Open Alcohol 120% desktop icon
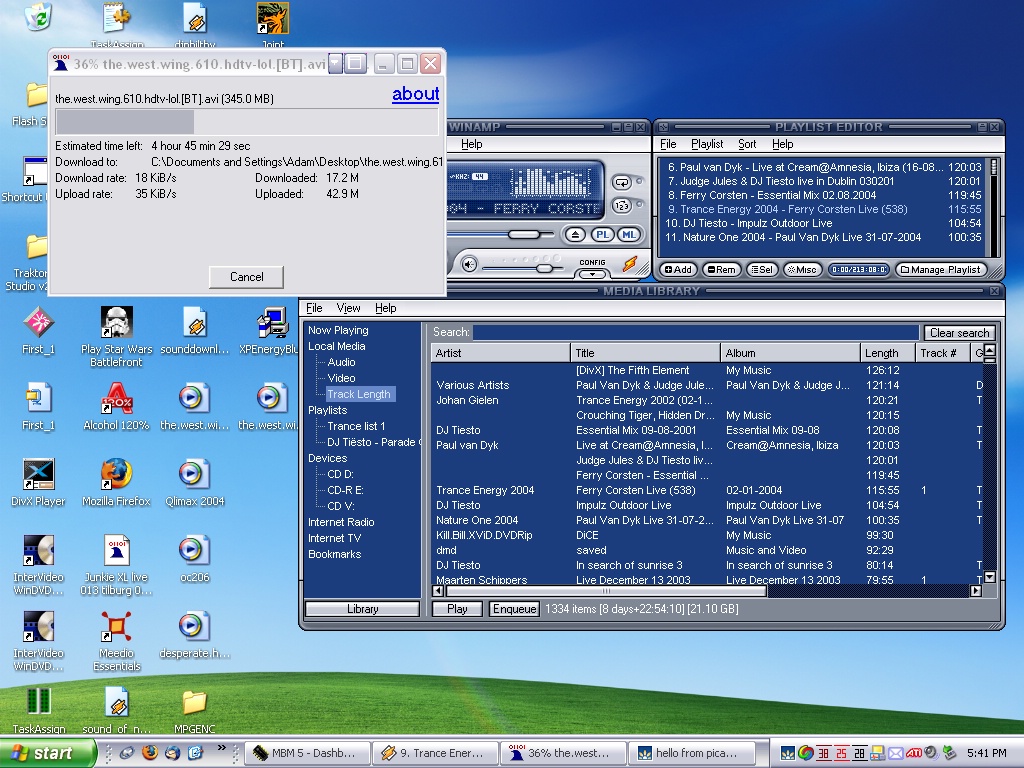 pos(116,407)
